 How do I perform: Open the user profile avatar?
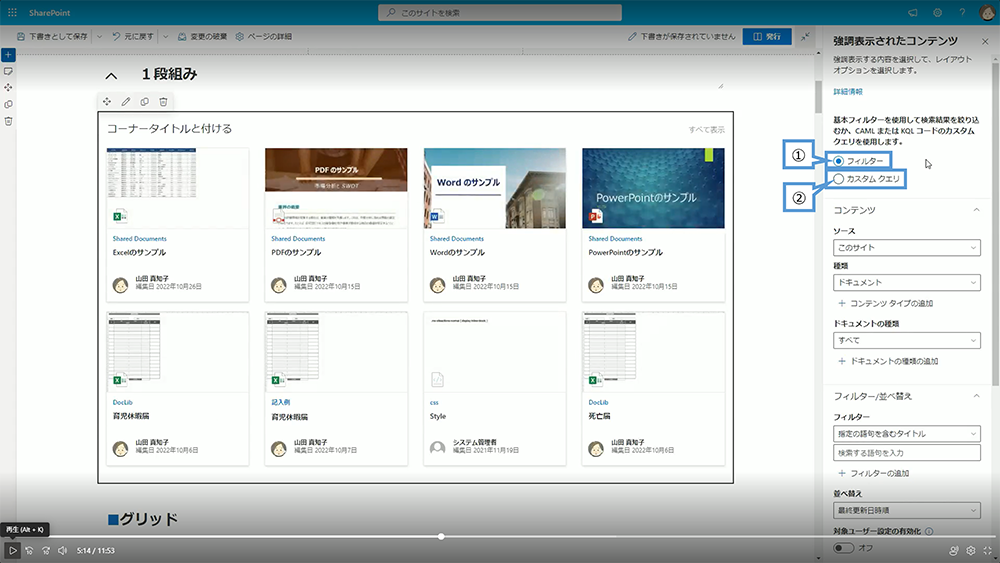pyautogui.click(x=987, y=13)
